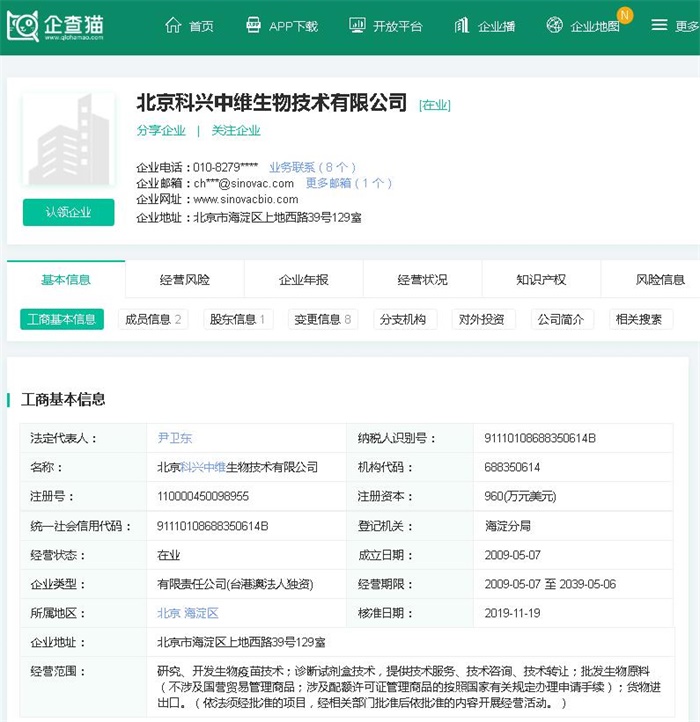The width and height of the screenshot is (700, 722).
Task: Open legal representative 尹卫东 link
Action: click(x=175, y=438)
